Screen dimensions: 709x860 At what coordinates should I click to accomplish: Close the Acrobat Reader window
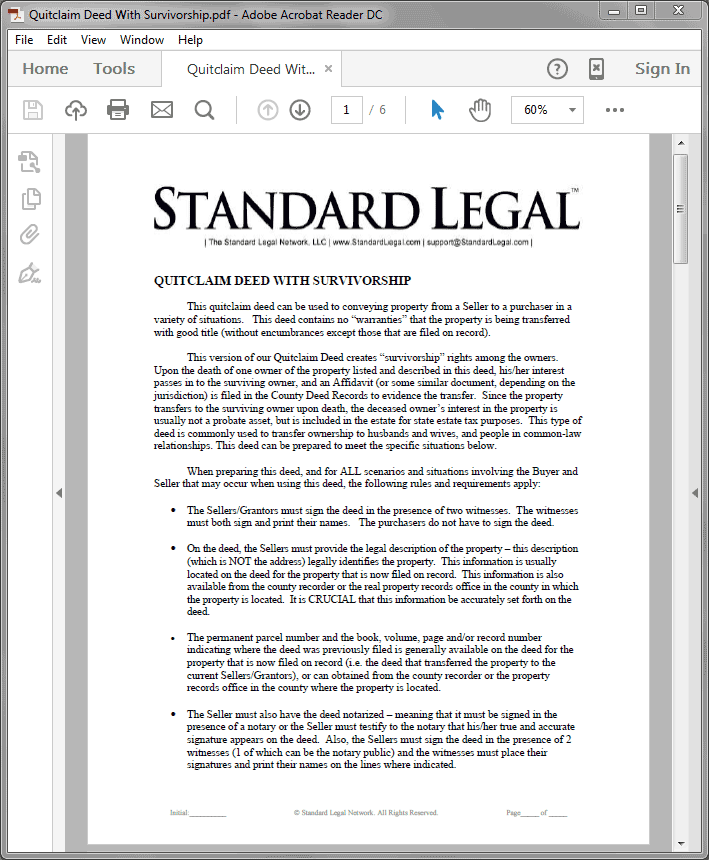pos(678,10)
